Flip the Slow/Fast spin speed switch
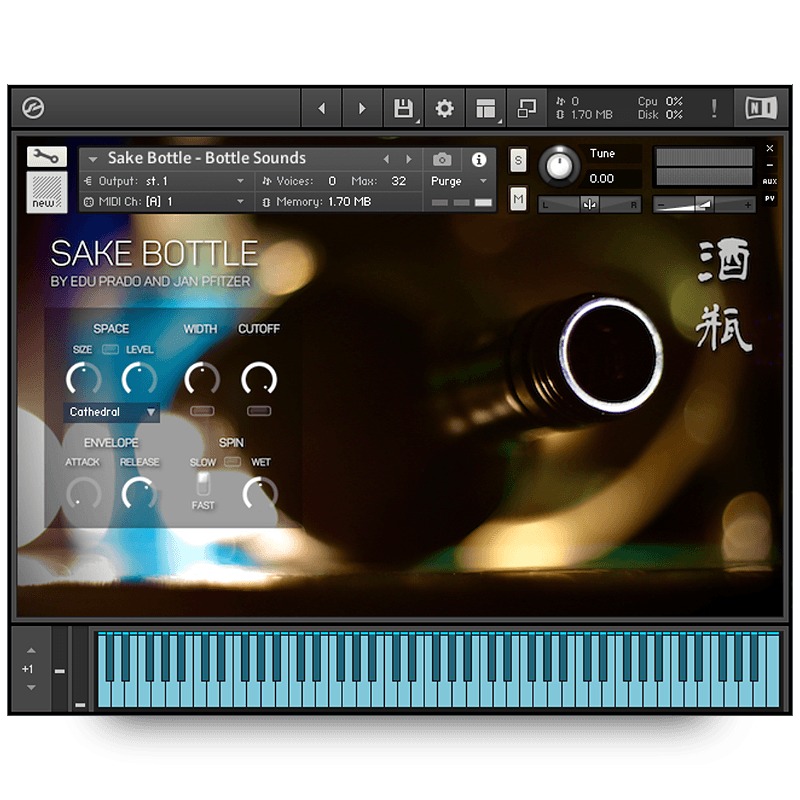Viewport: 800px width, 800px height. click(203, 484)
